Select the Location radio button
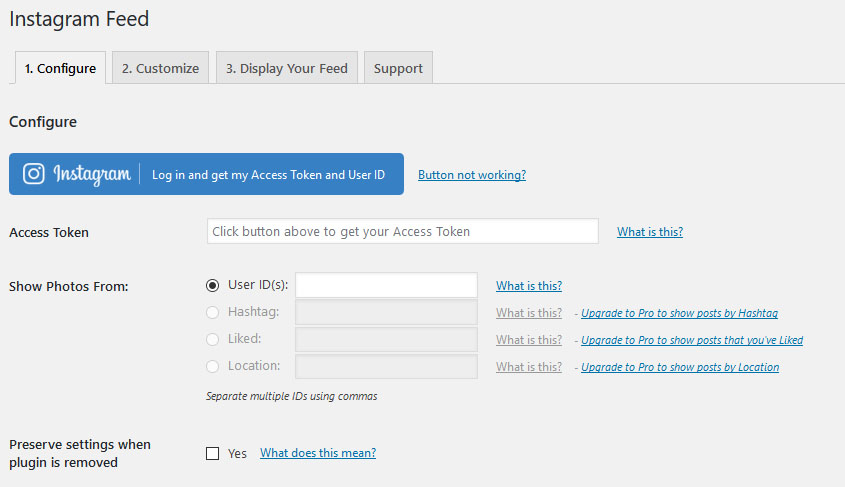845x487 pixels. [x=212, y=366]
